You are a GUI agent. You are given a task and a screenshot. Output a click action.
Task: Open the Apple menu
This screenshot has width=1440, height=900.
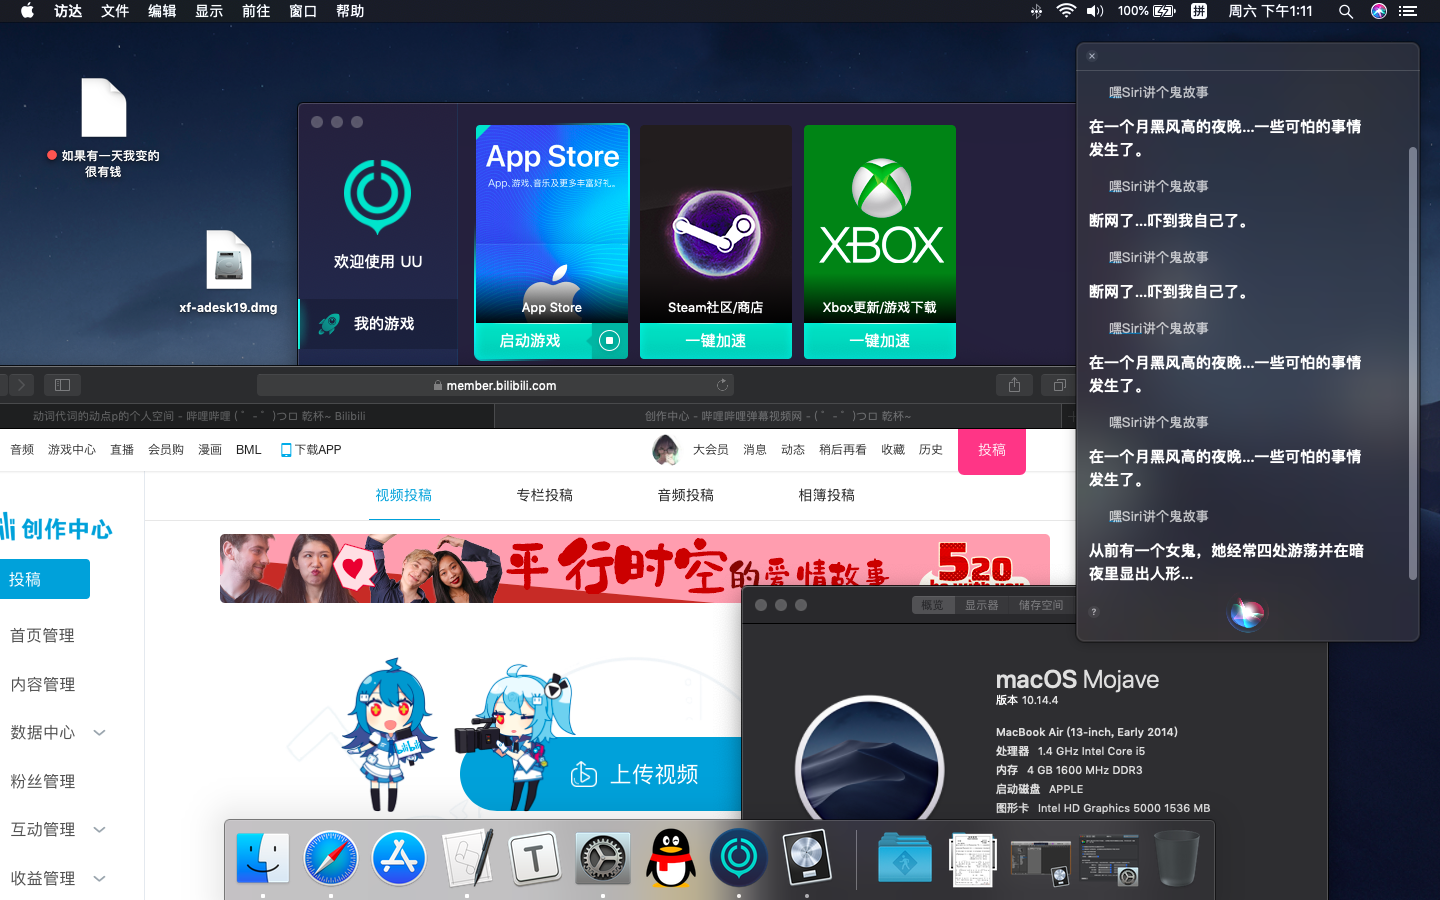click(27, 11)
